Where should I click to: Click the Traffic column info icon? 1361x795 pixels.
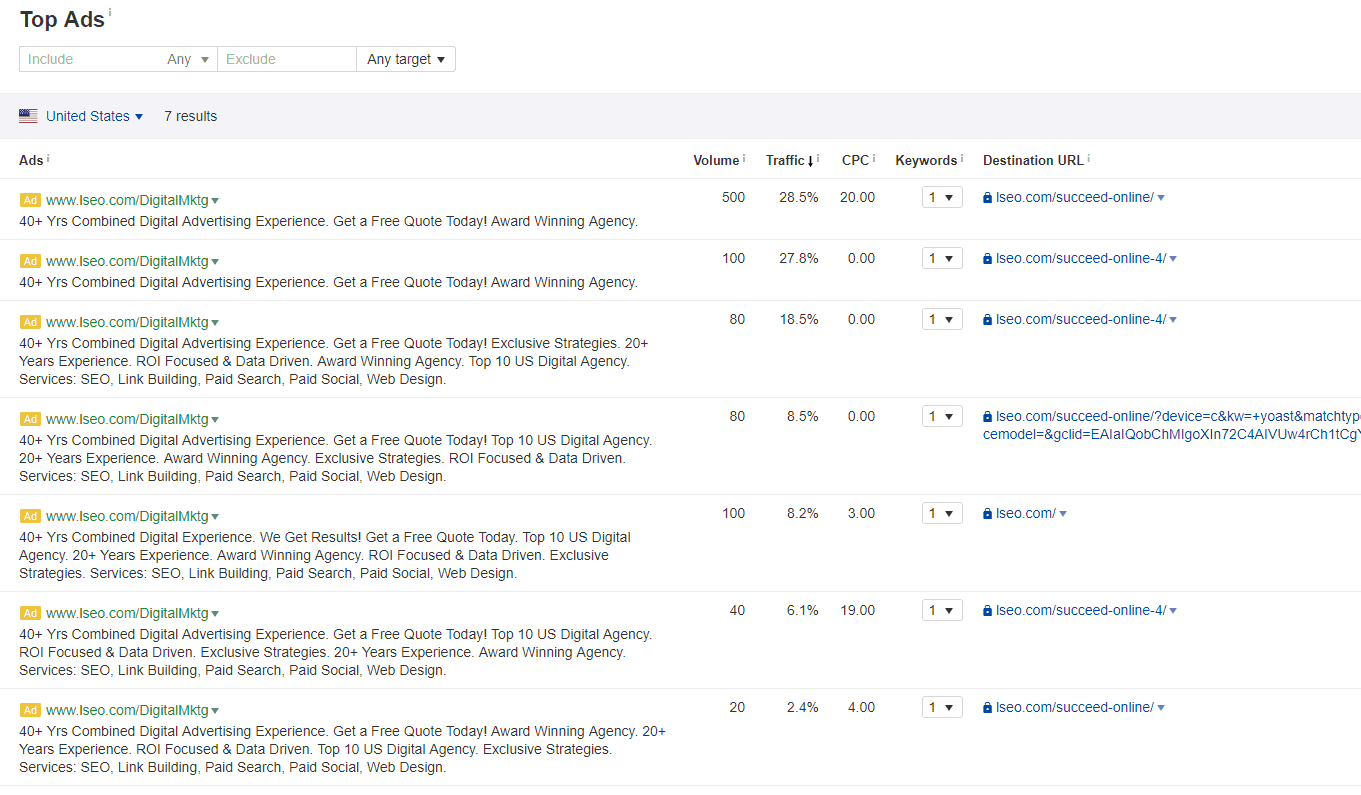817,156
